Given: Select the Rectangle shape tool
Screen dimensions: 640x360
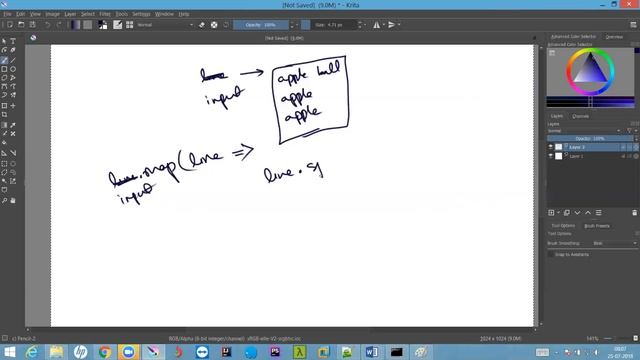Looking at the screenshot, I should tap(4, 69).
